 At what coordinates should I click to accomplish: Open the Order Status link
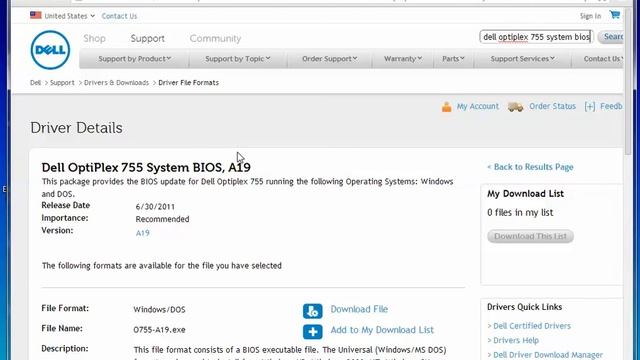(x=552, y=106)
